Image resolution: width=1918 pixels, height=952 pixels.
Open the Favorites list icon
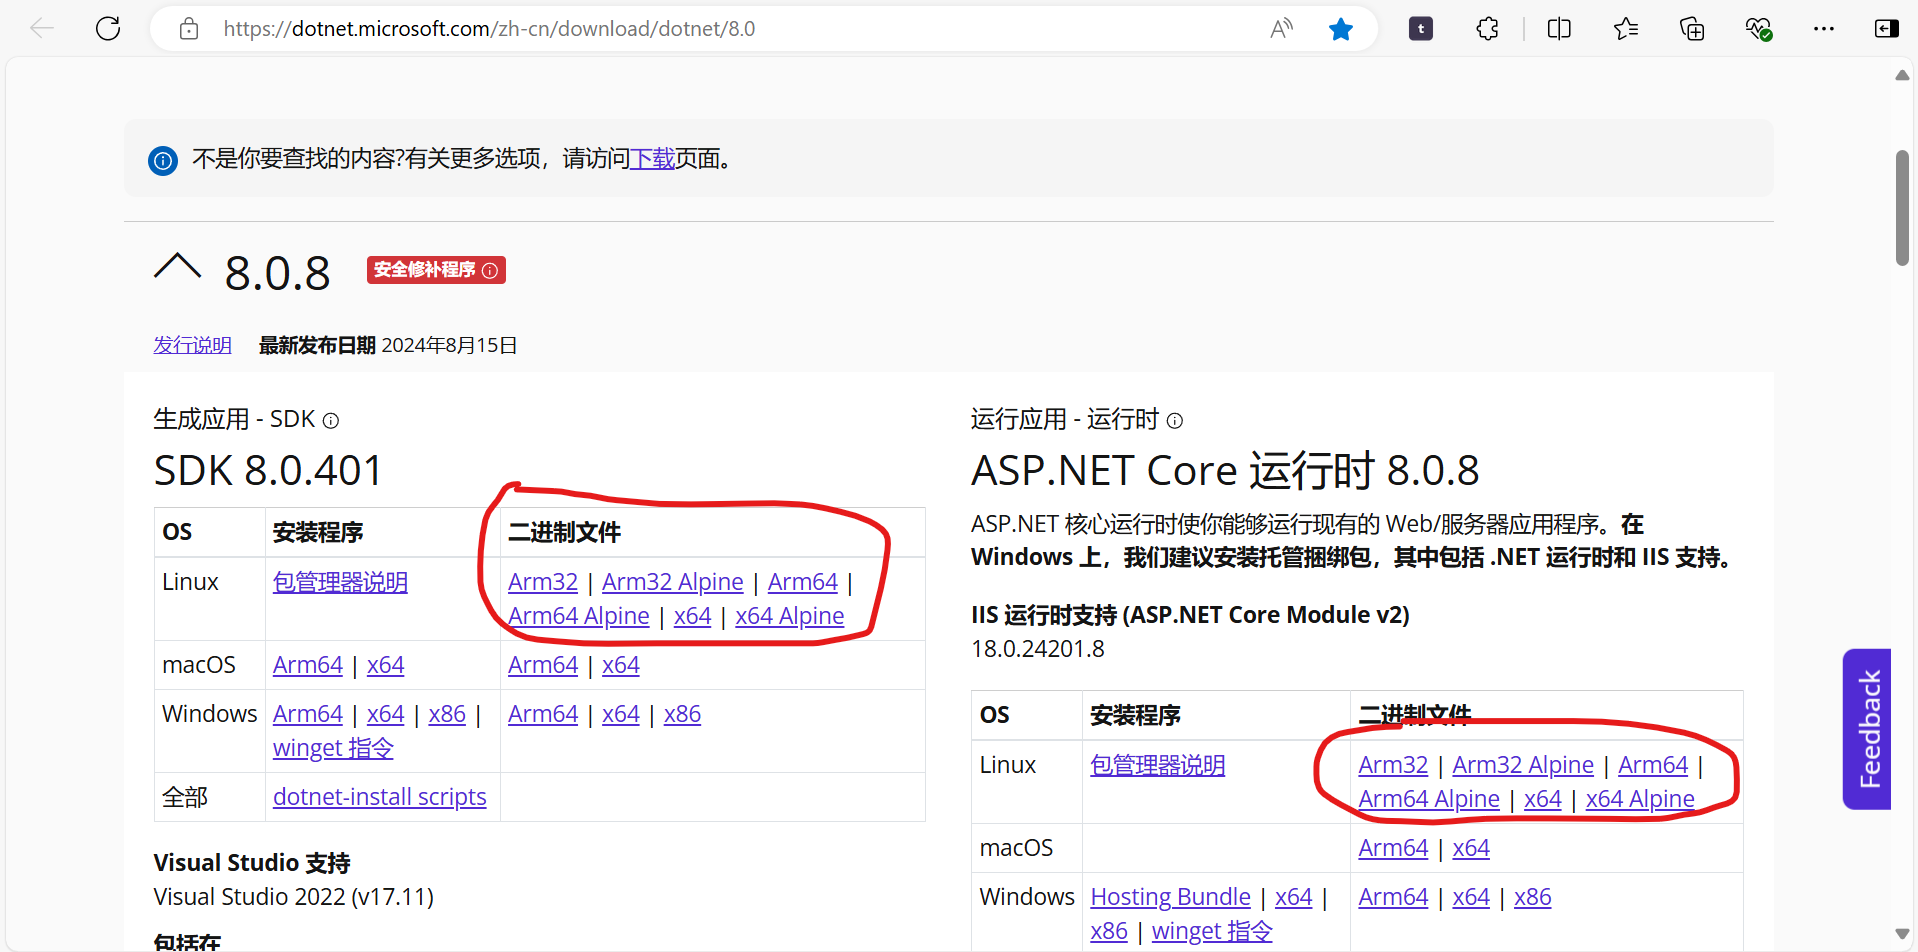click(x=1625, y=29)
